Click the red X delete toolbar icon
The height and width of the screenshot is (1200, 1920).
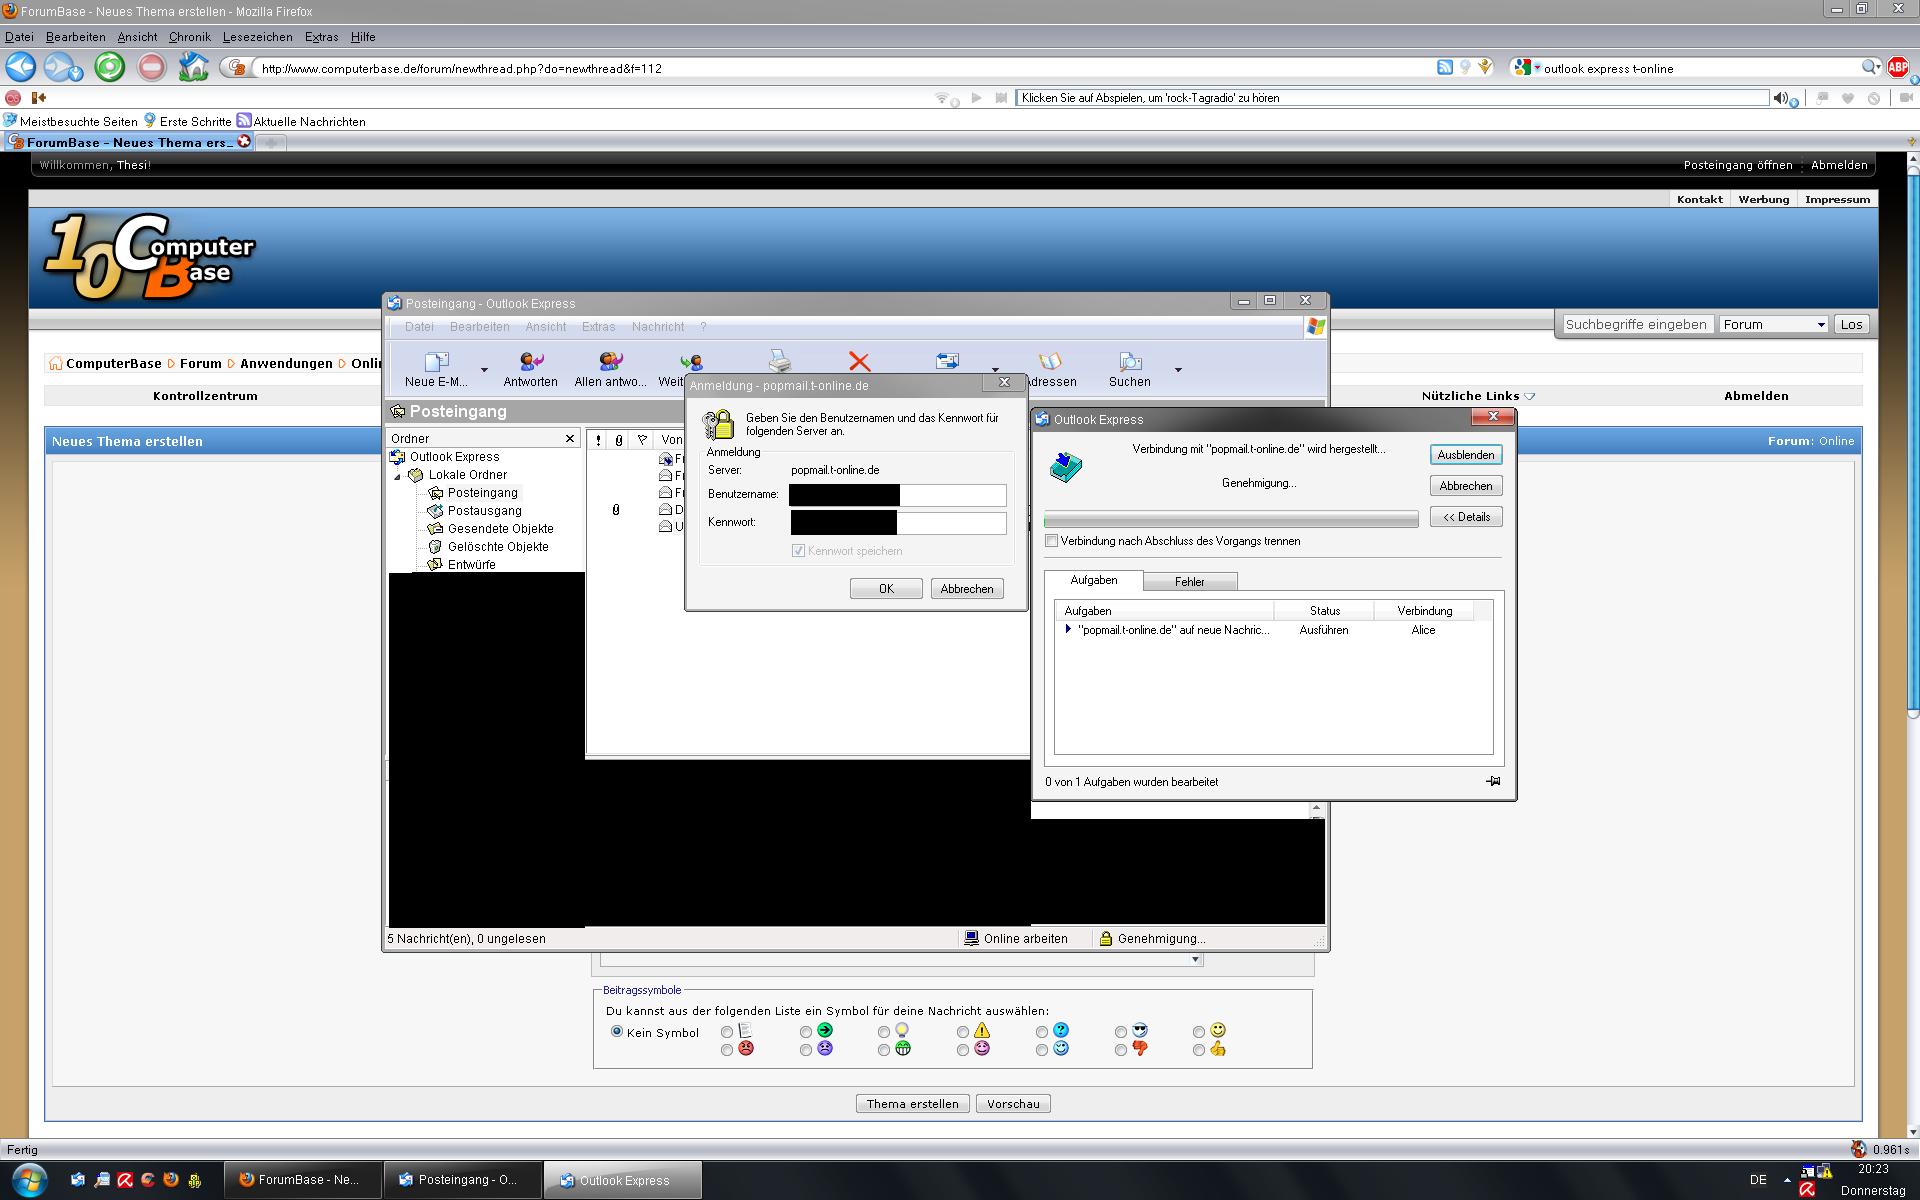[859, 362]
